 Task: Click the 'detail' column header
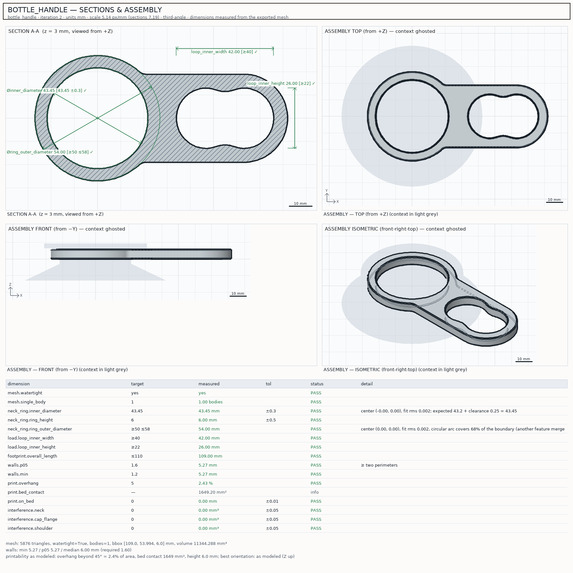pyautogui.click(x=367, y=384)
